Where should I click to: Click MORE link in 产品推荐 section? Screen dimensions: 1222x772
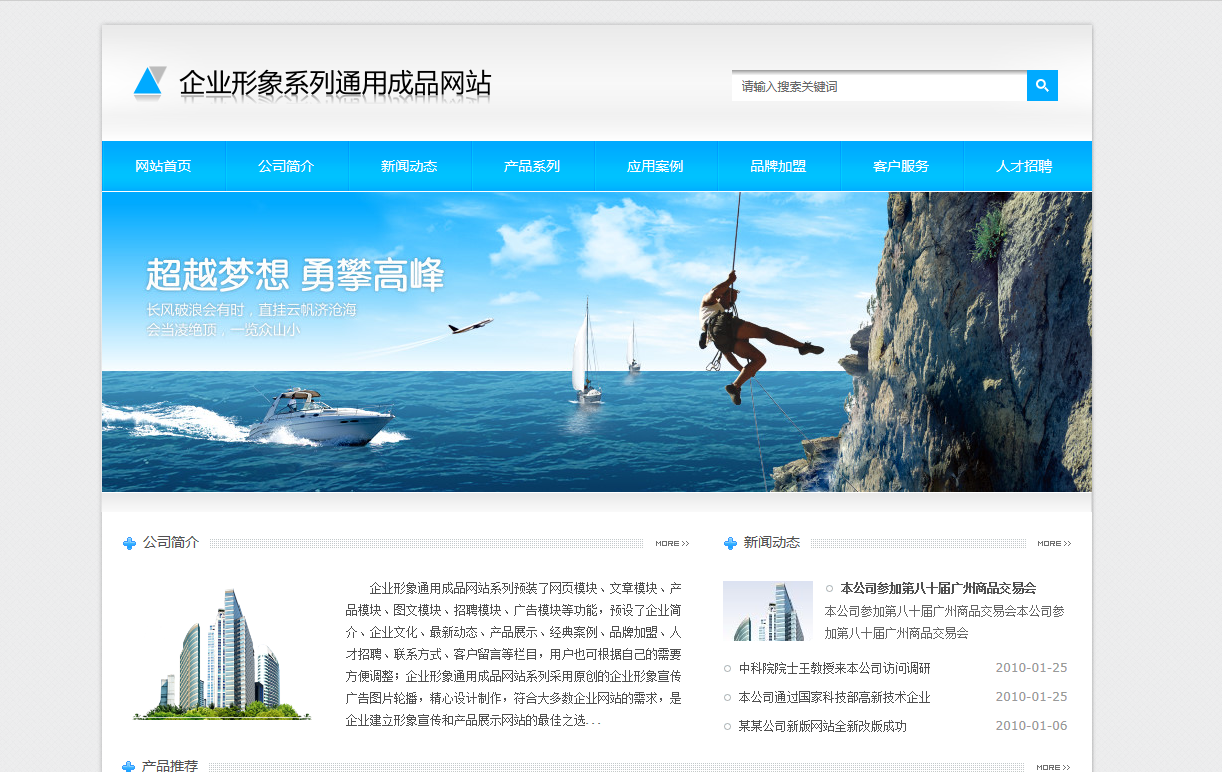point(1054,767)
